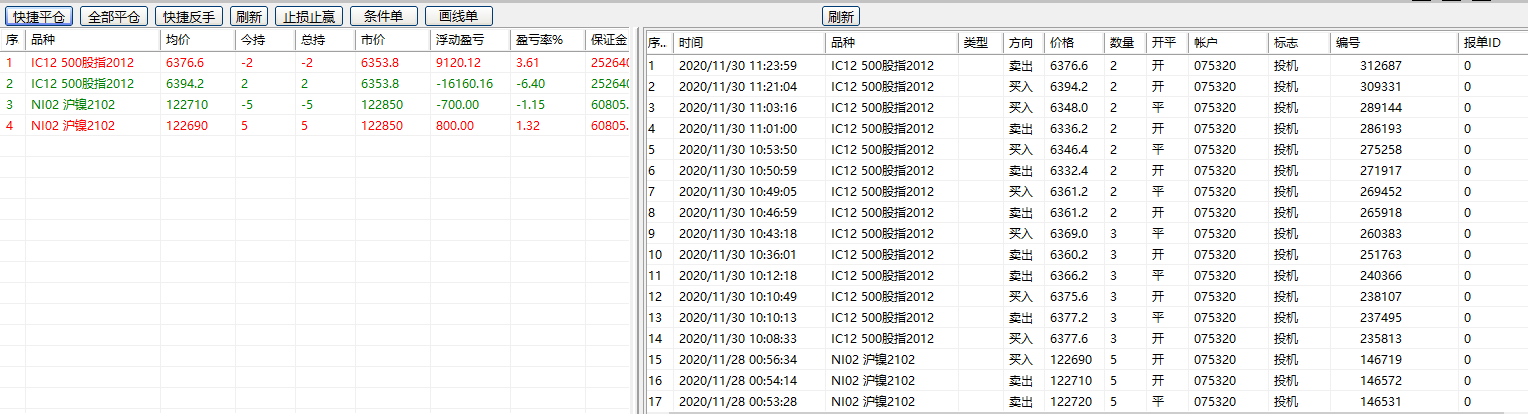Click the 价格 column header in trades
Screen dimensions: 1528x414
pos(1075,43)
